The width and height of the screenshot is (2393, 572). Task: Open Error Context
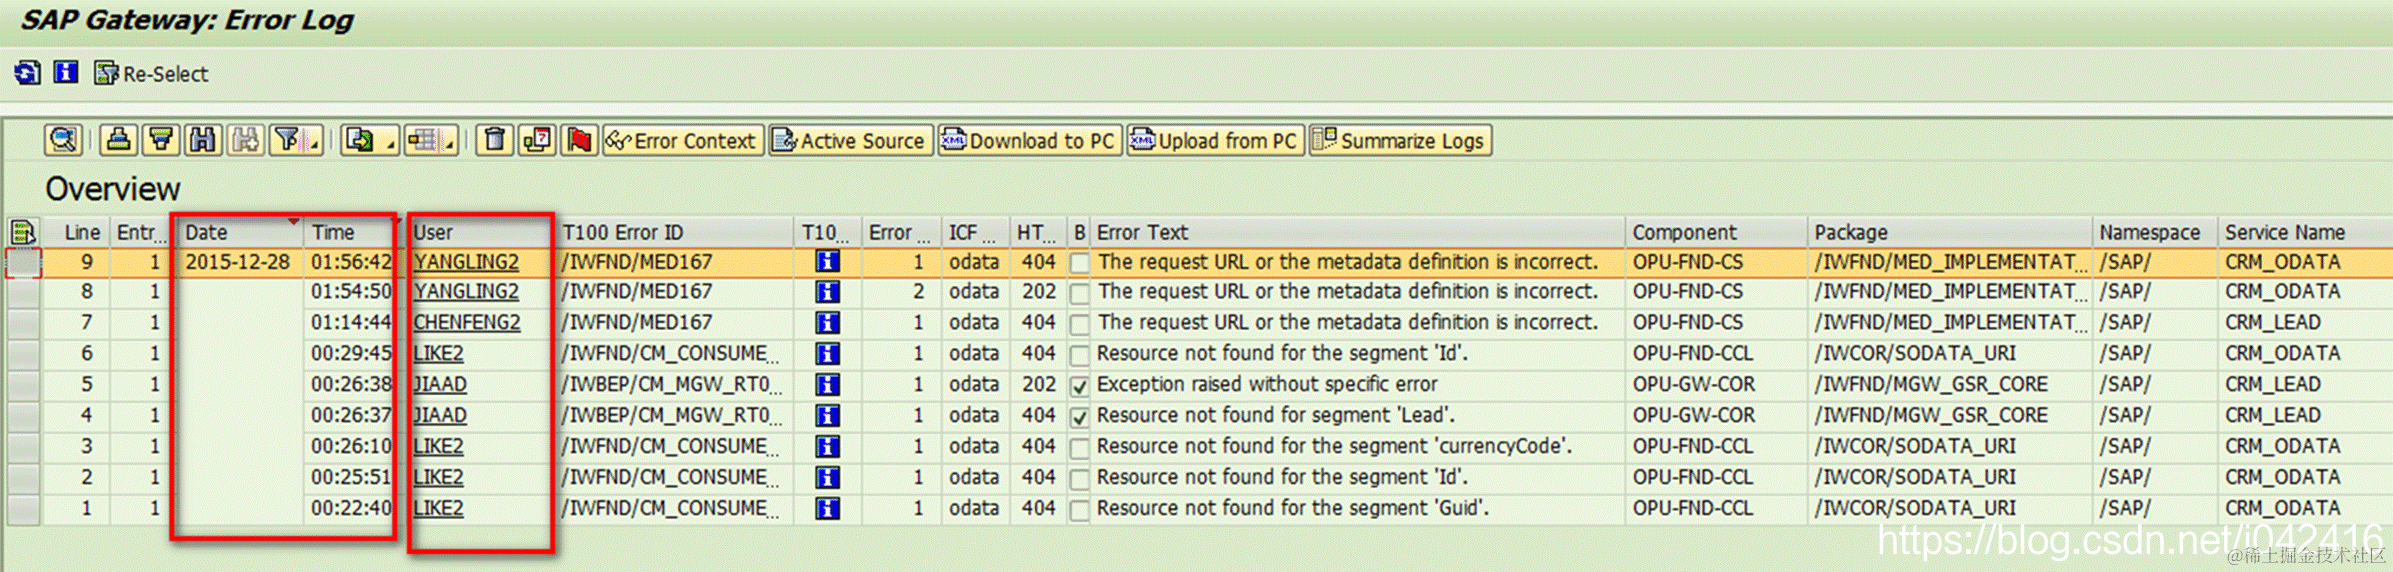683,141
